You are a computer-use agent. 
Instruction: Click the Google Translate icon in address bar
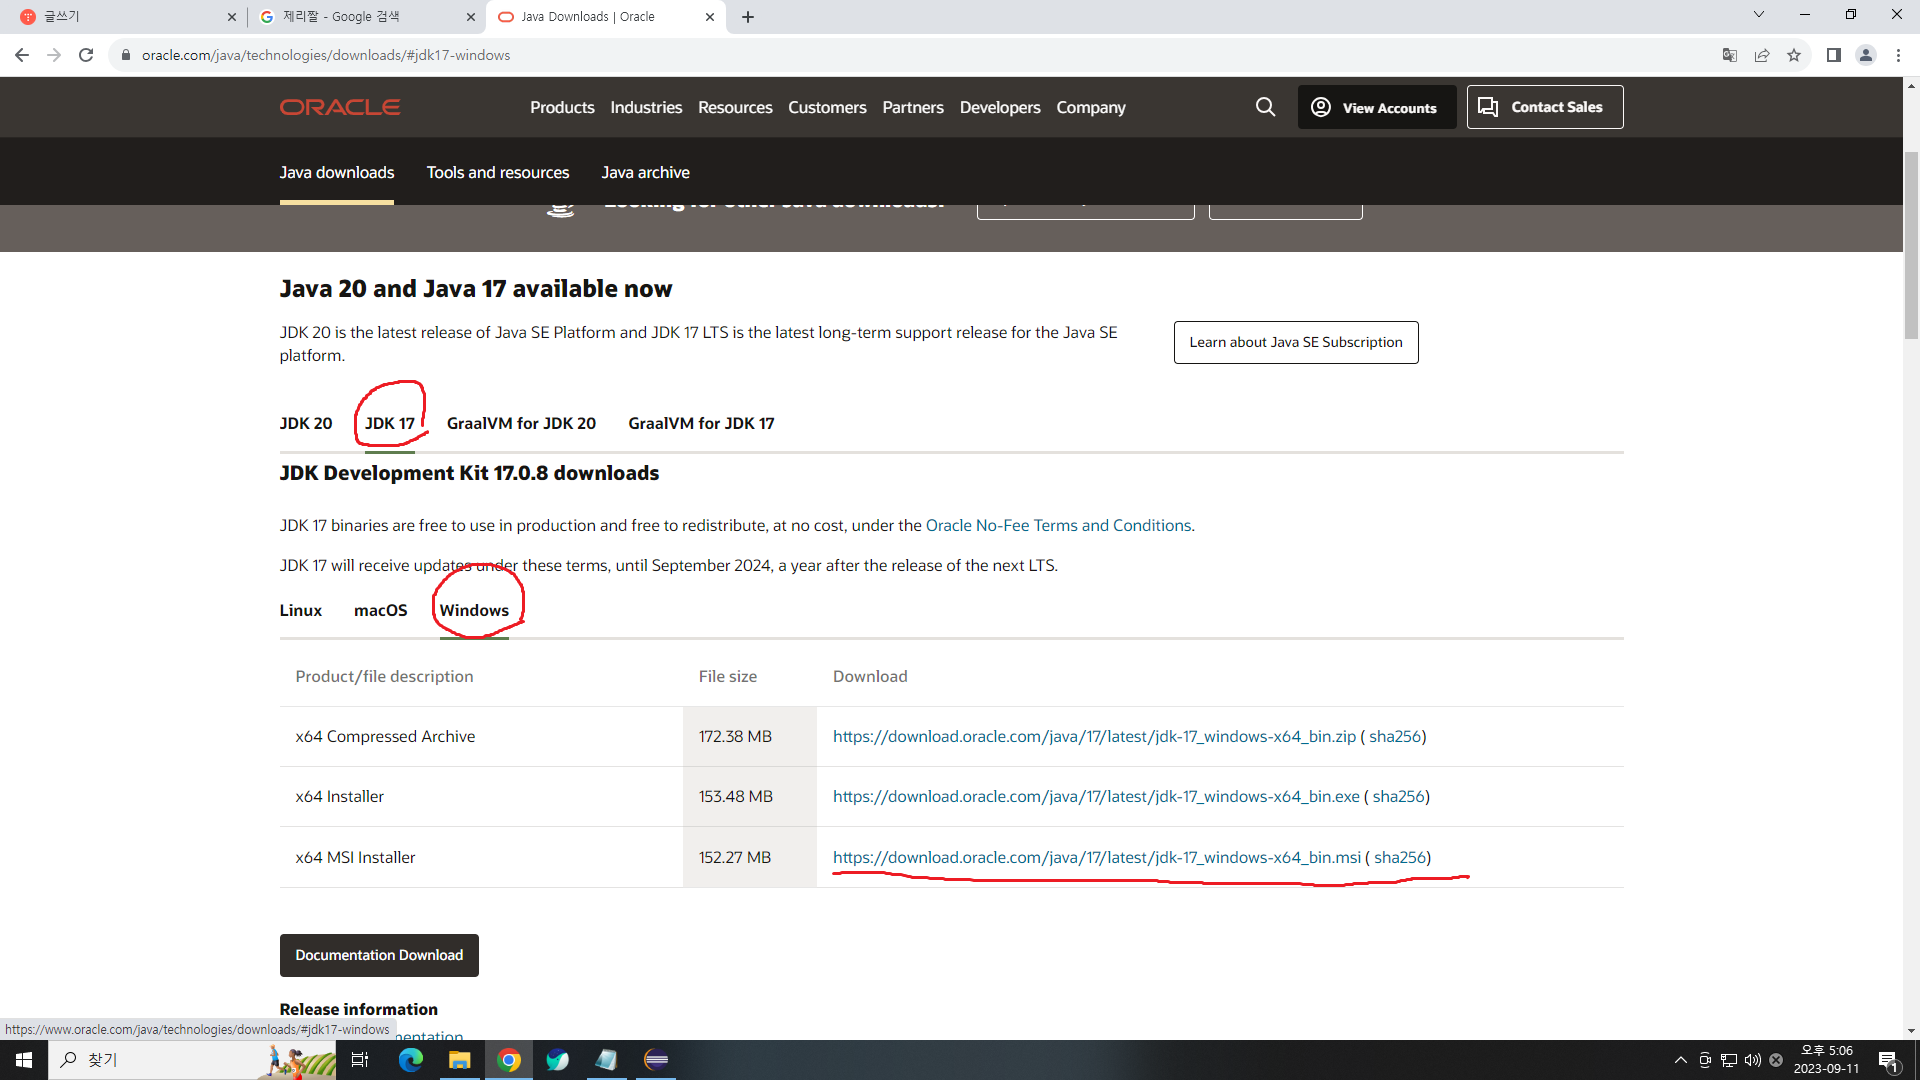(1729, 55)
